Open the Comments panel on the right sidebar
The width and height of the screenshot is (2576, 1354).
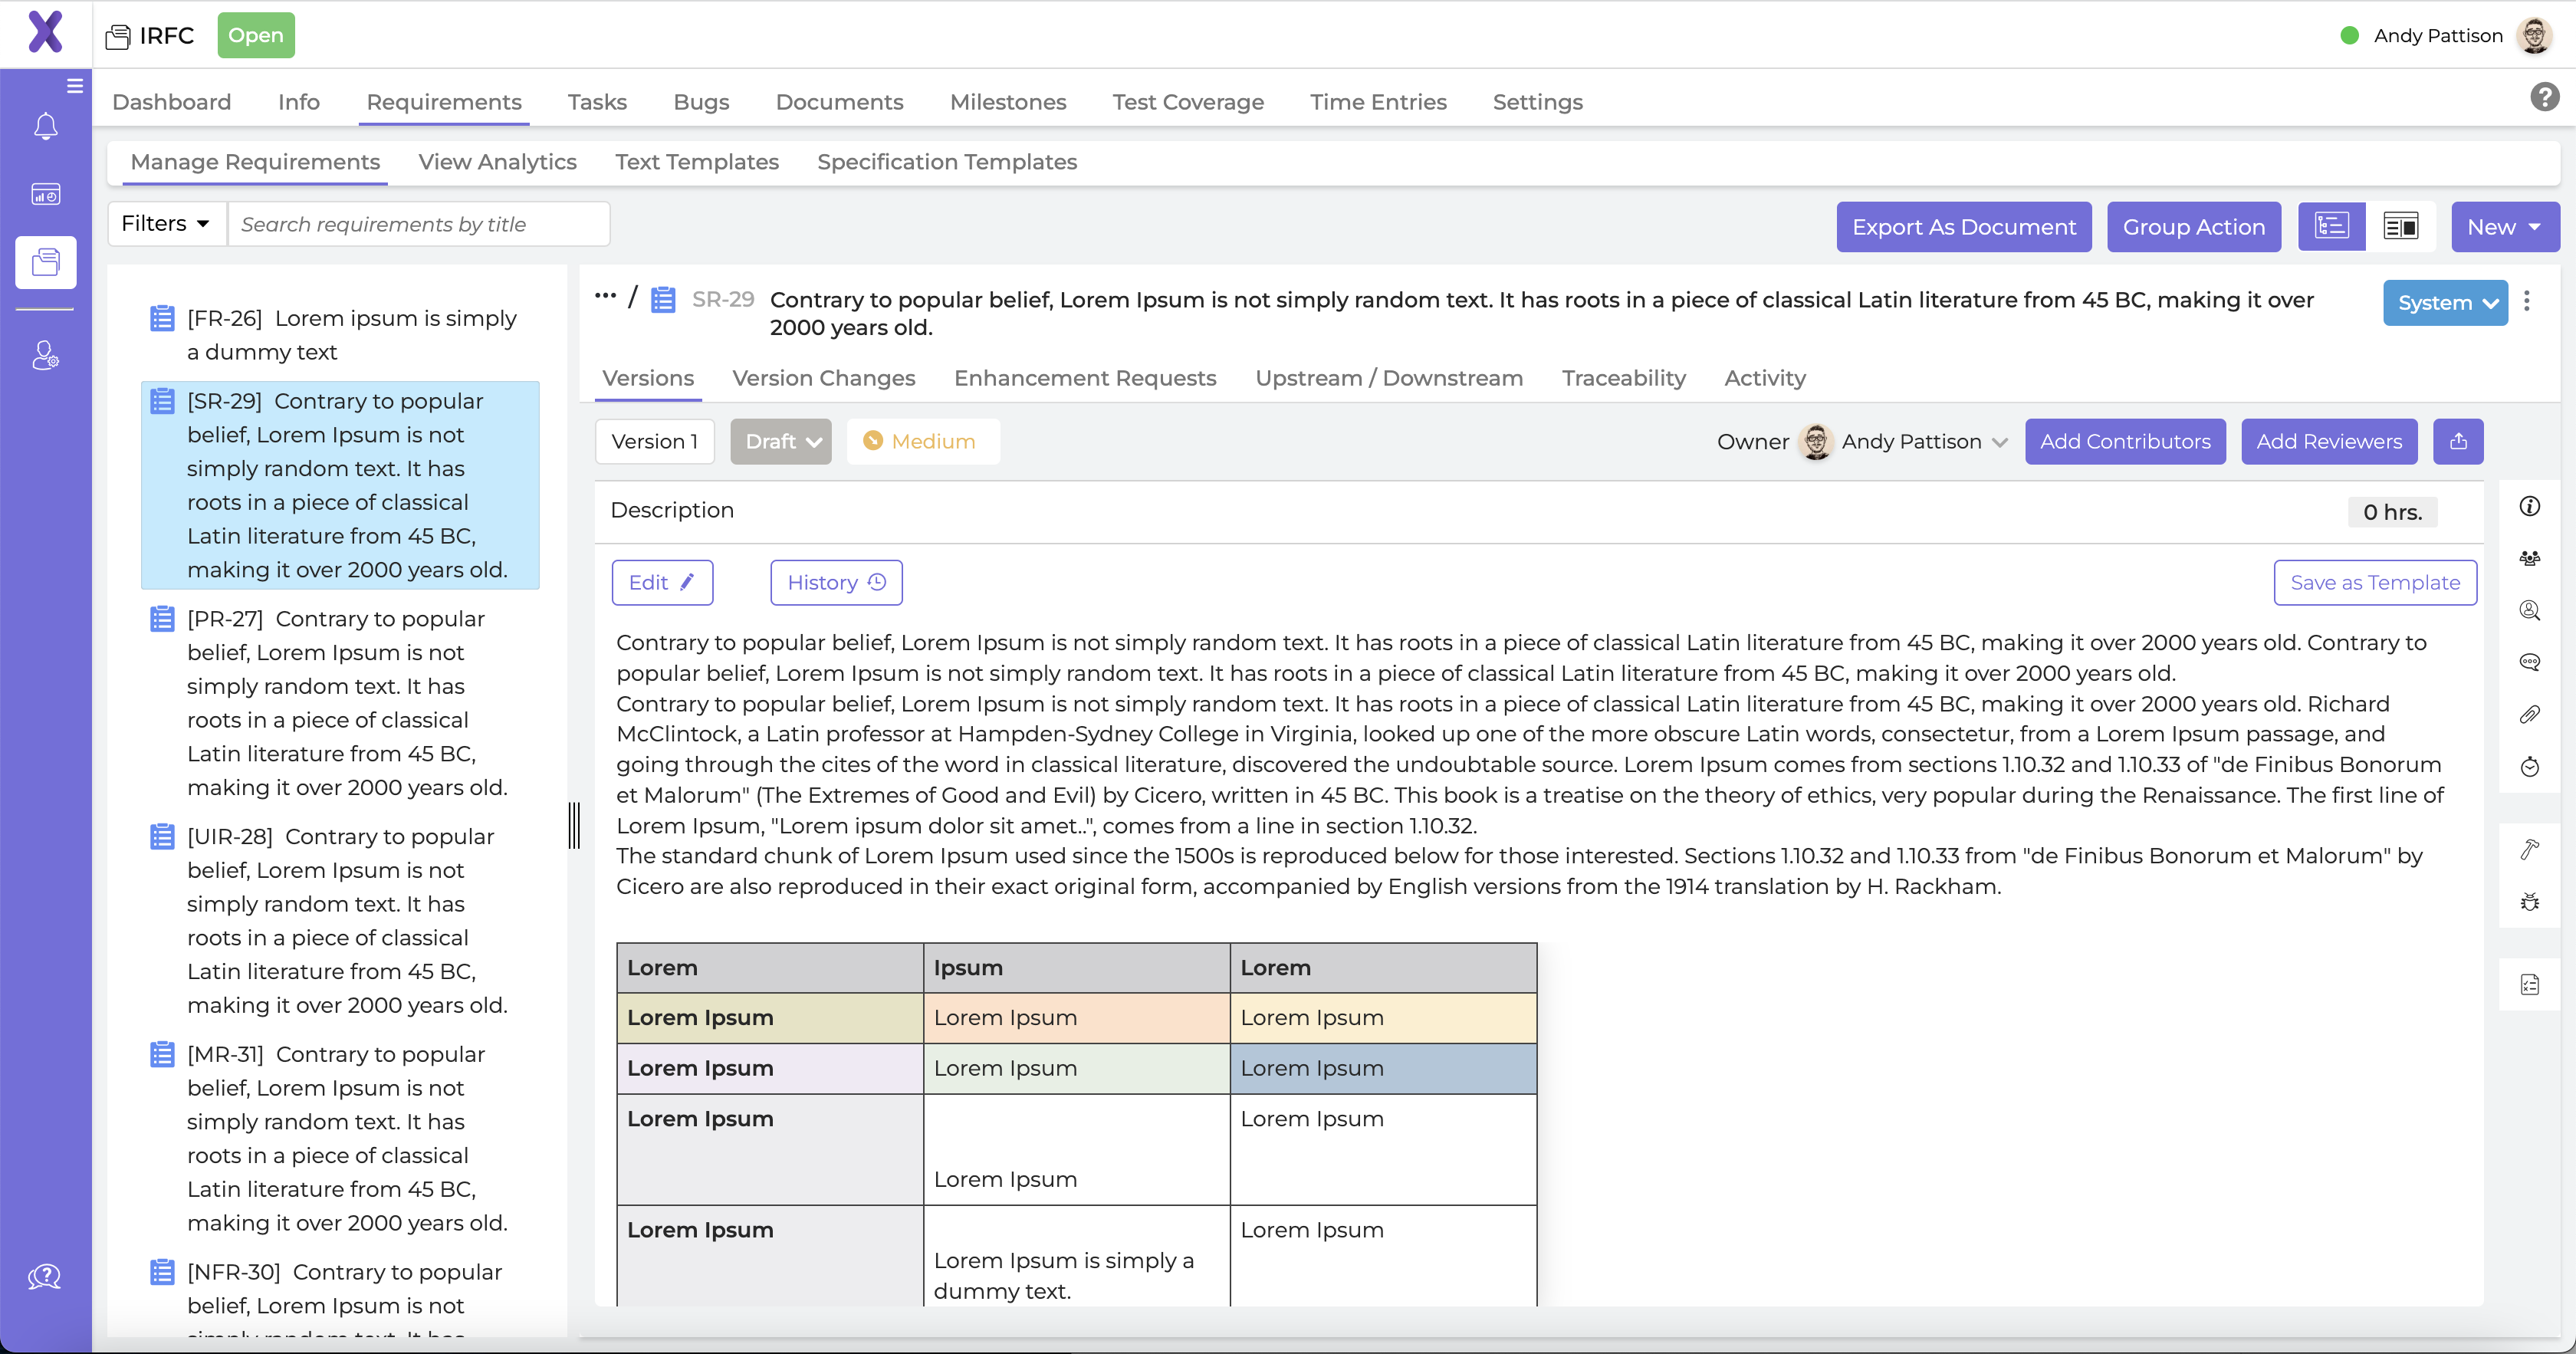point(2531,662)
